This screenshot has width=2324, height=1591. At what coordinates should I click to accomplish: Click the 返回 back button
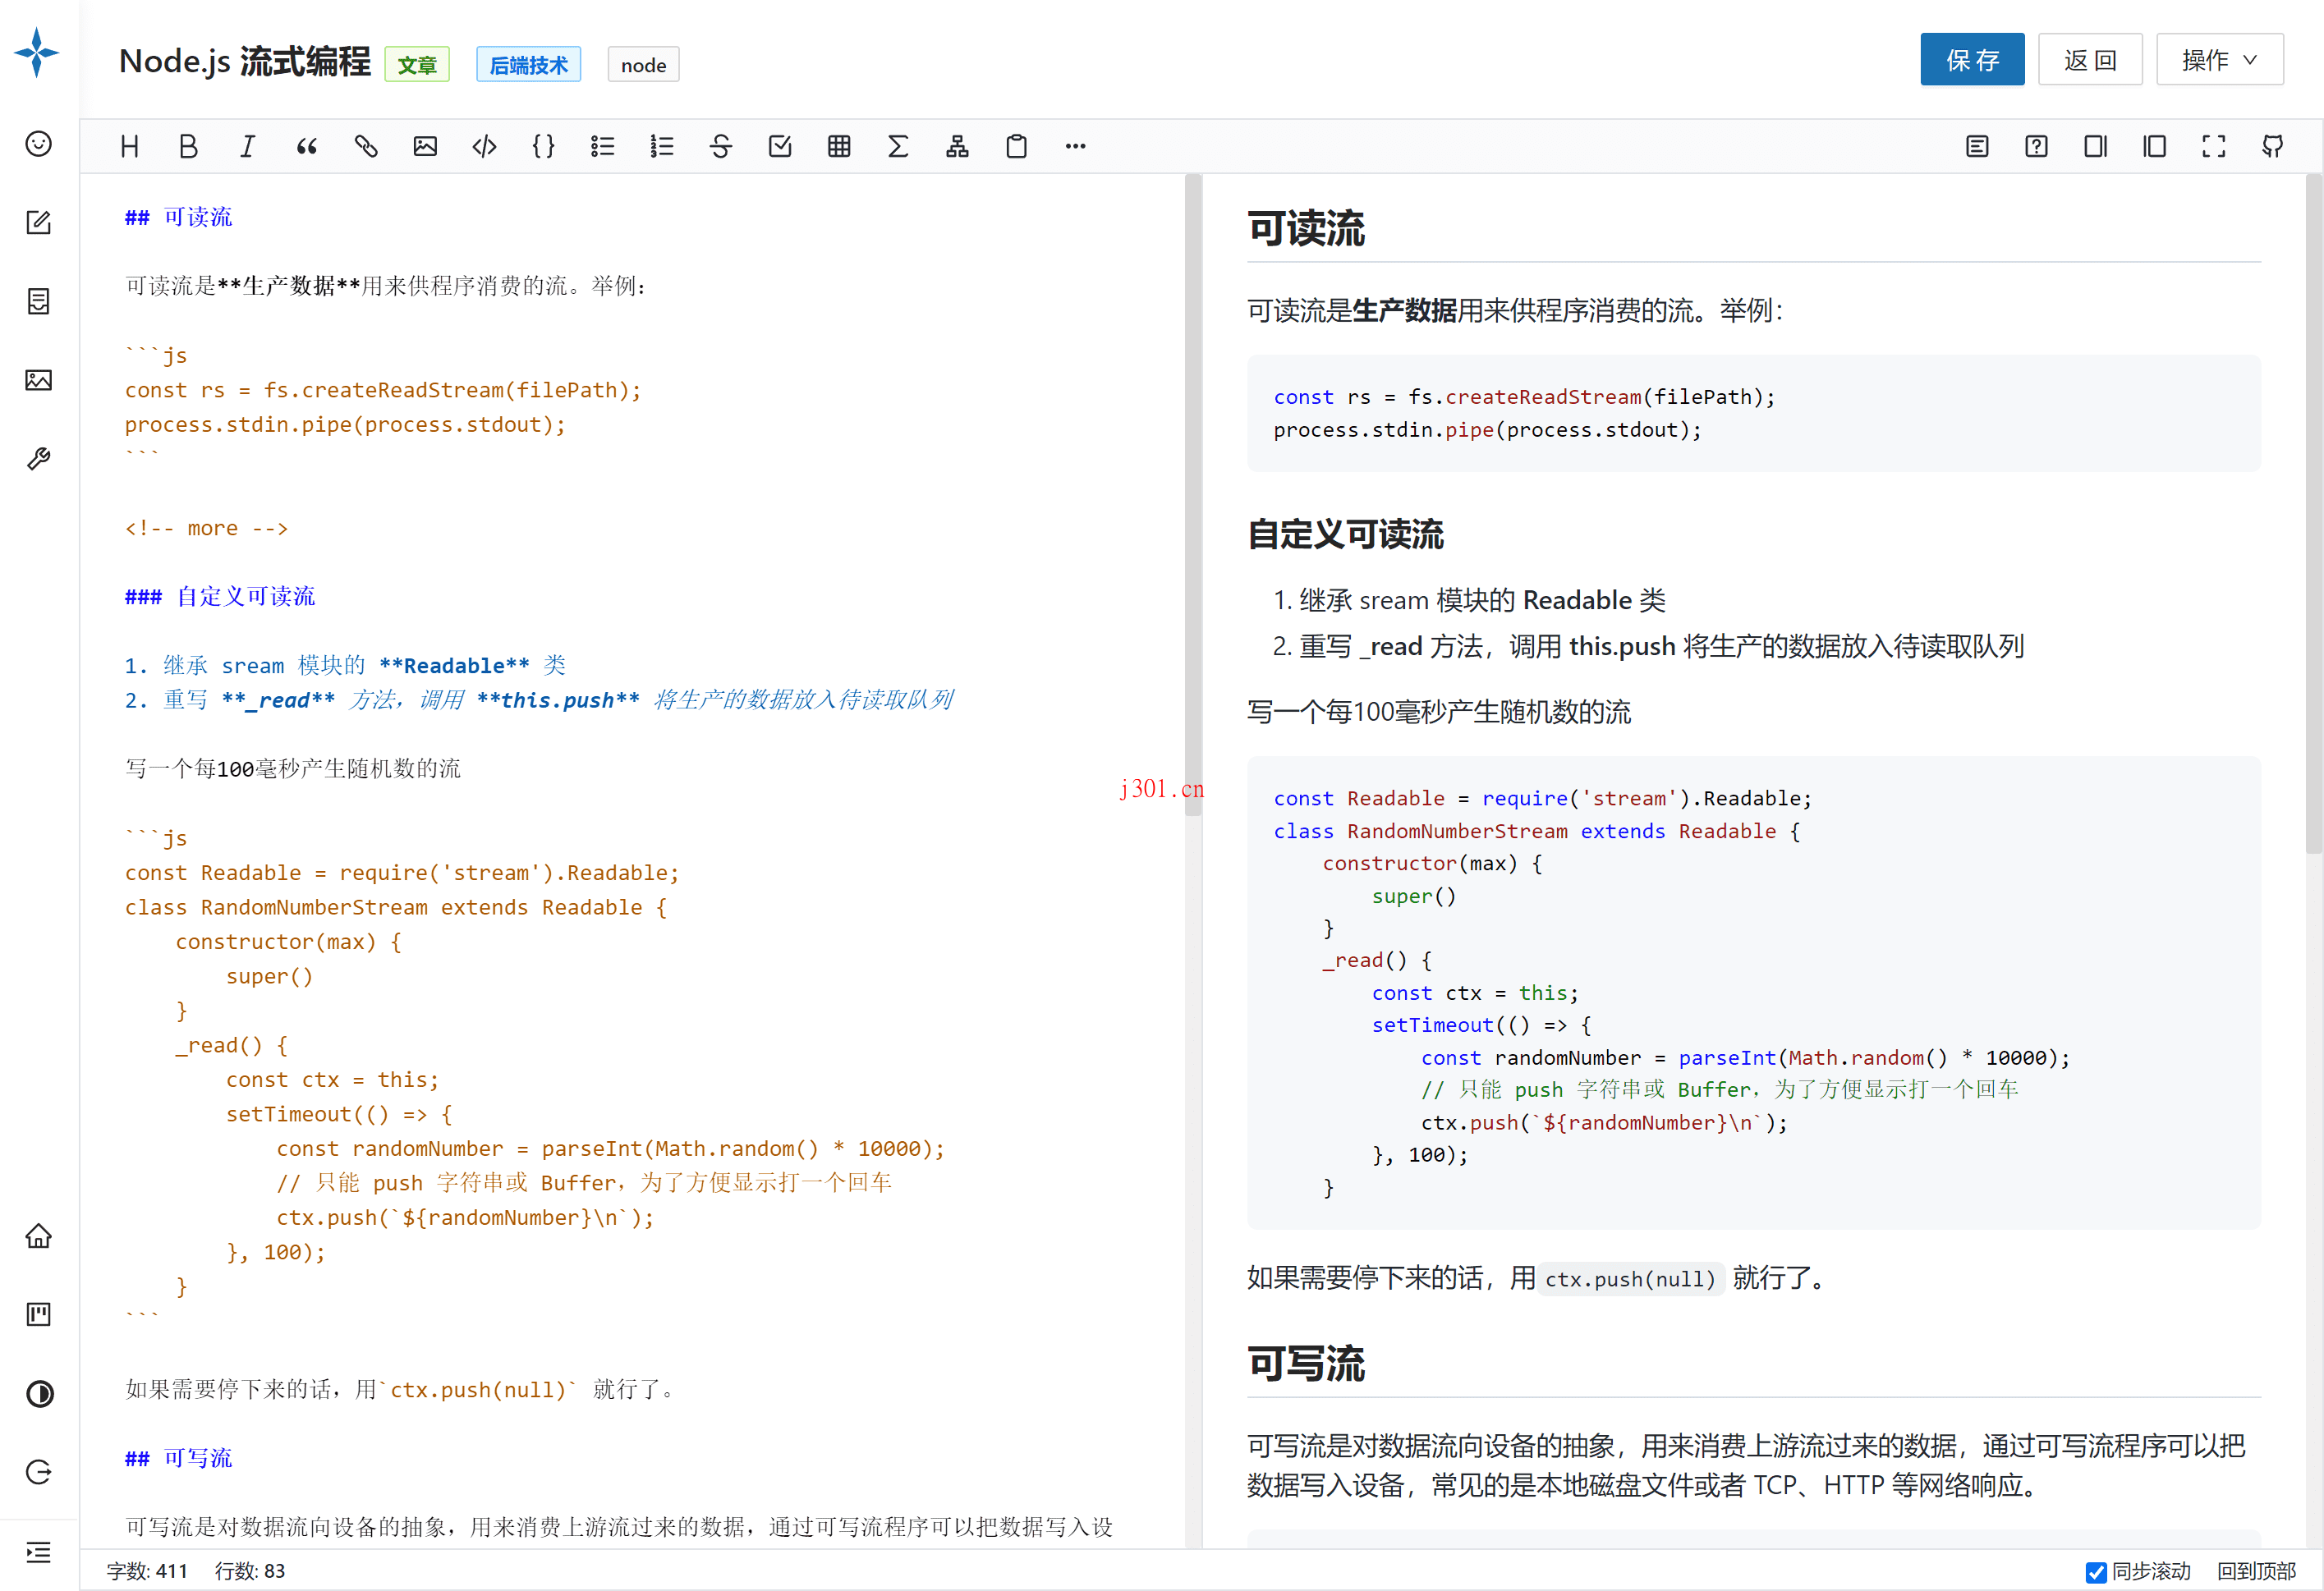coord(2090,60)
